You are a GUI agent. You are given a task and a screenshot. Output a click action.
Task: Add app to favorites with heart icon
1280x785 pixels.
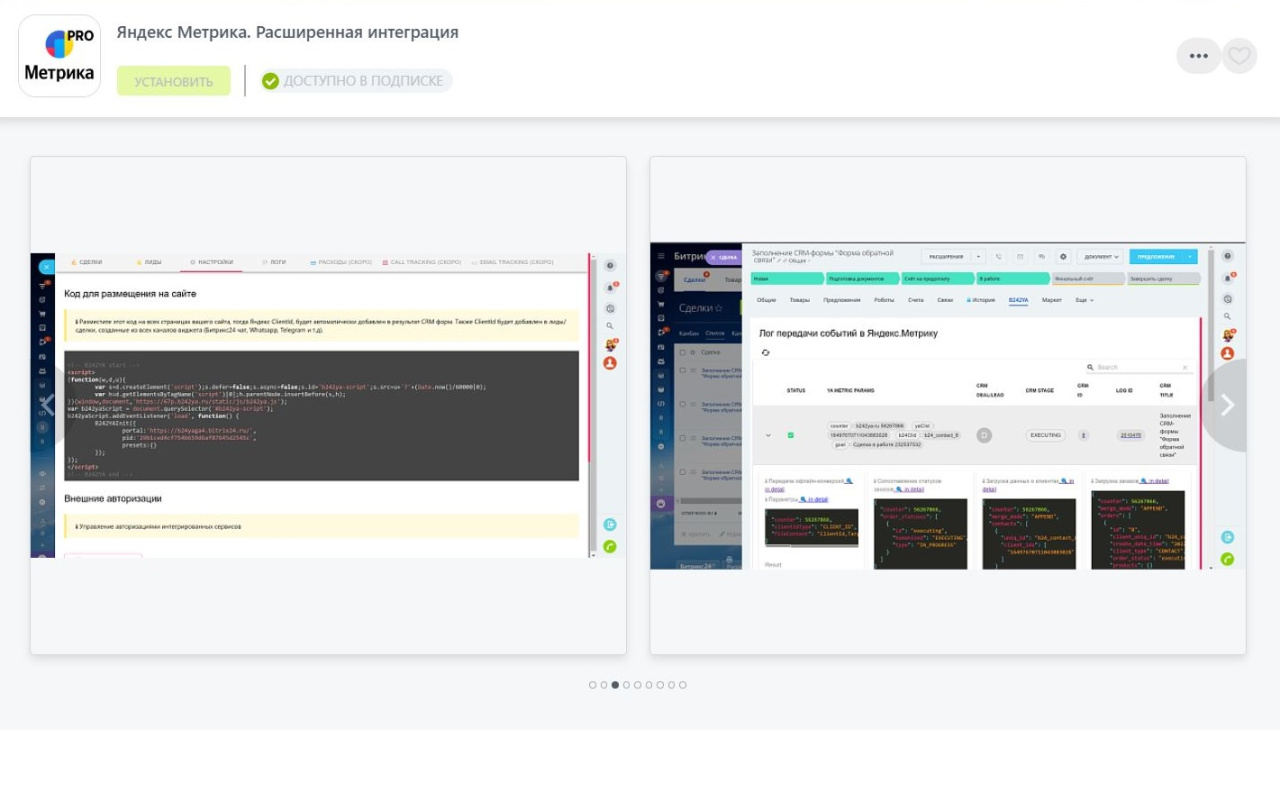tap(1239, 56)
